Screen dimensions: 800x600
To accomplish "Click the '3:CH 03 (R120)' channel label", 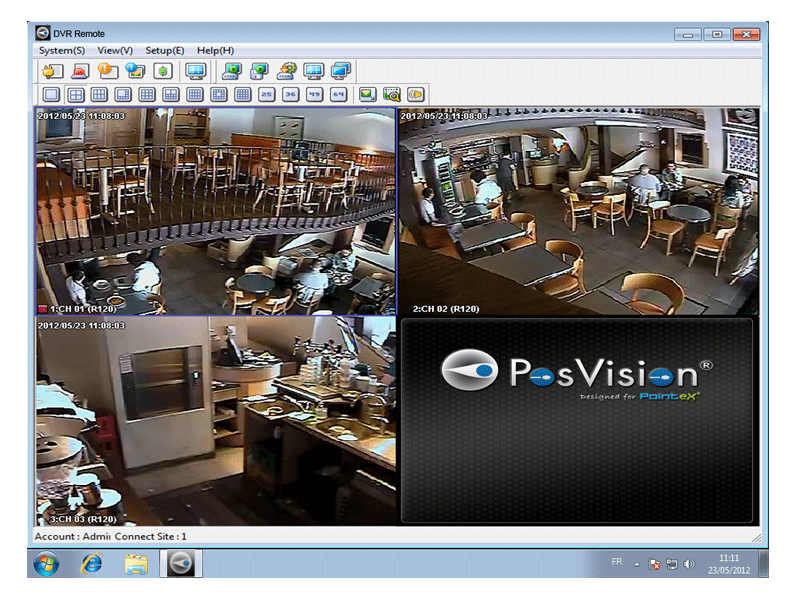I will pyautogui.click(x=83, y=519).
